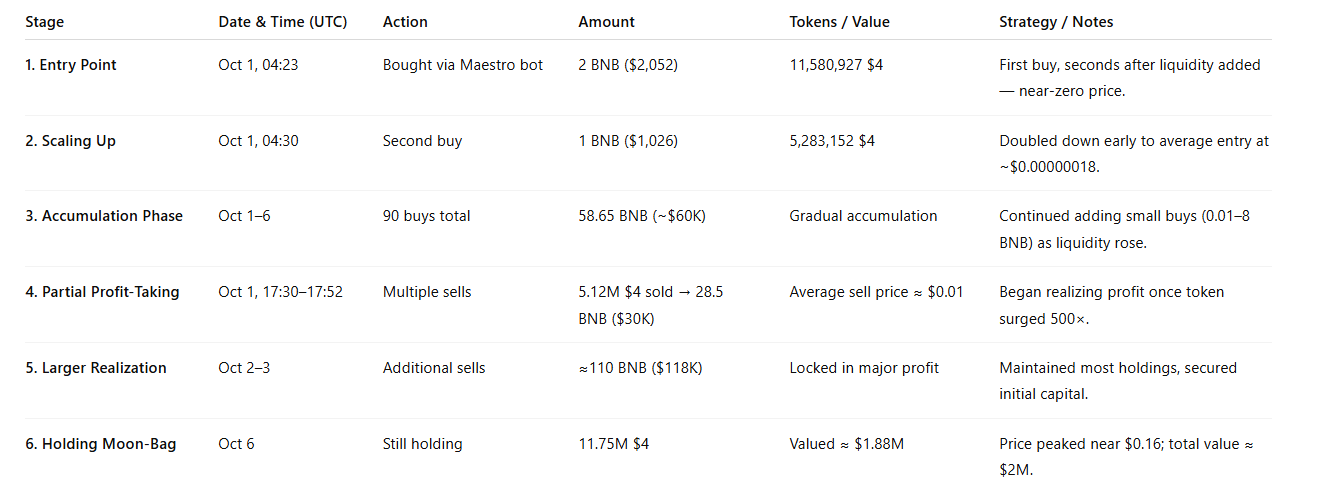Click the Date & Time (UTC) header

click(282, 22)
